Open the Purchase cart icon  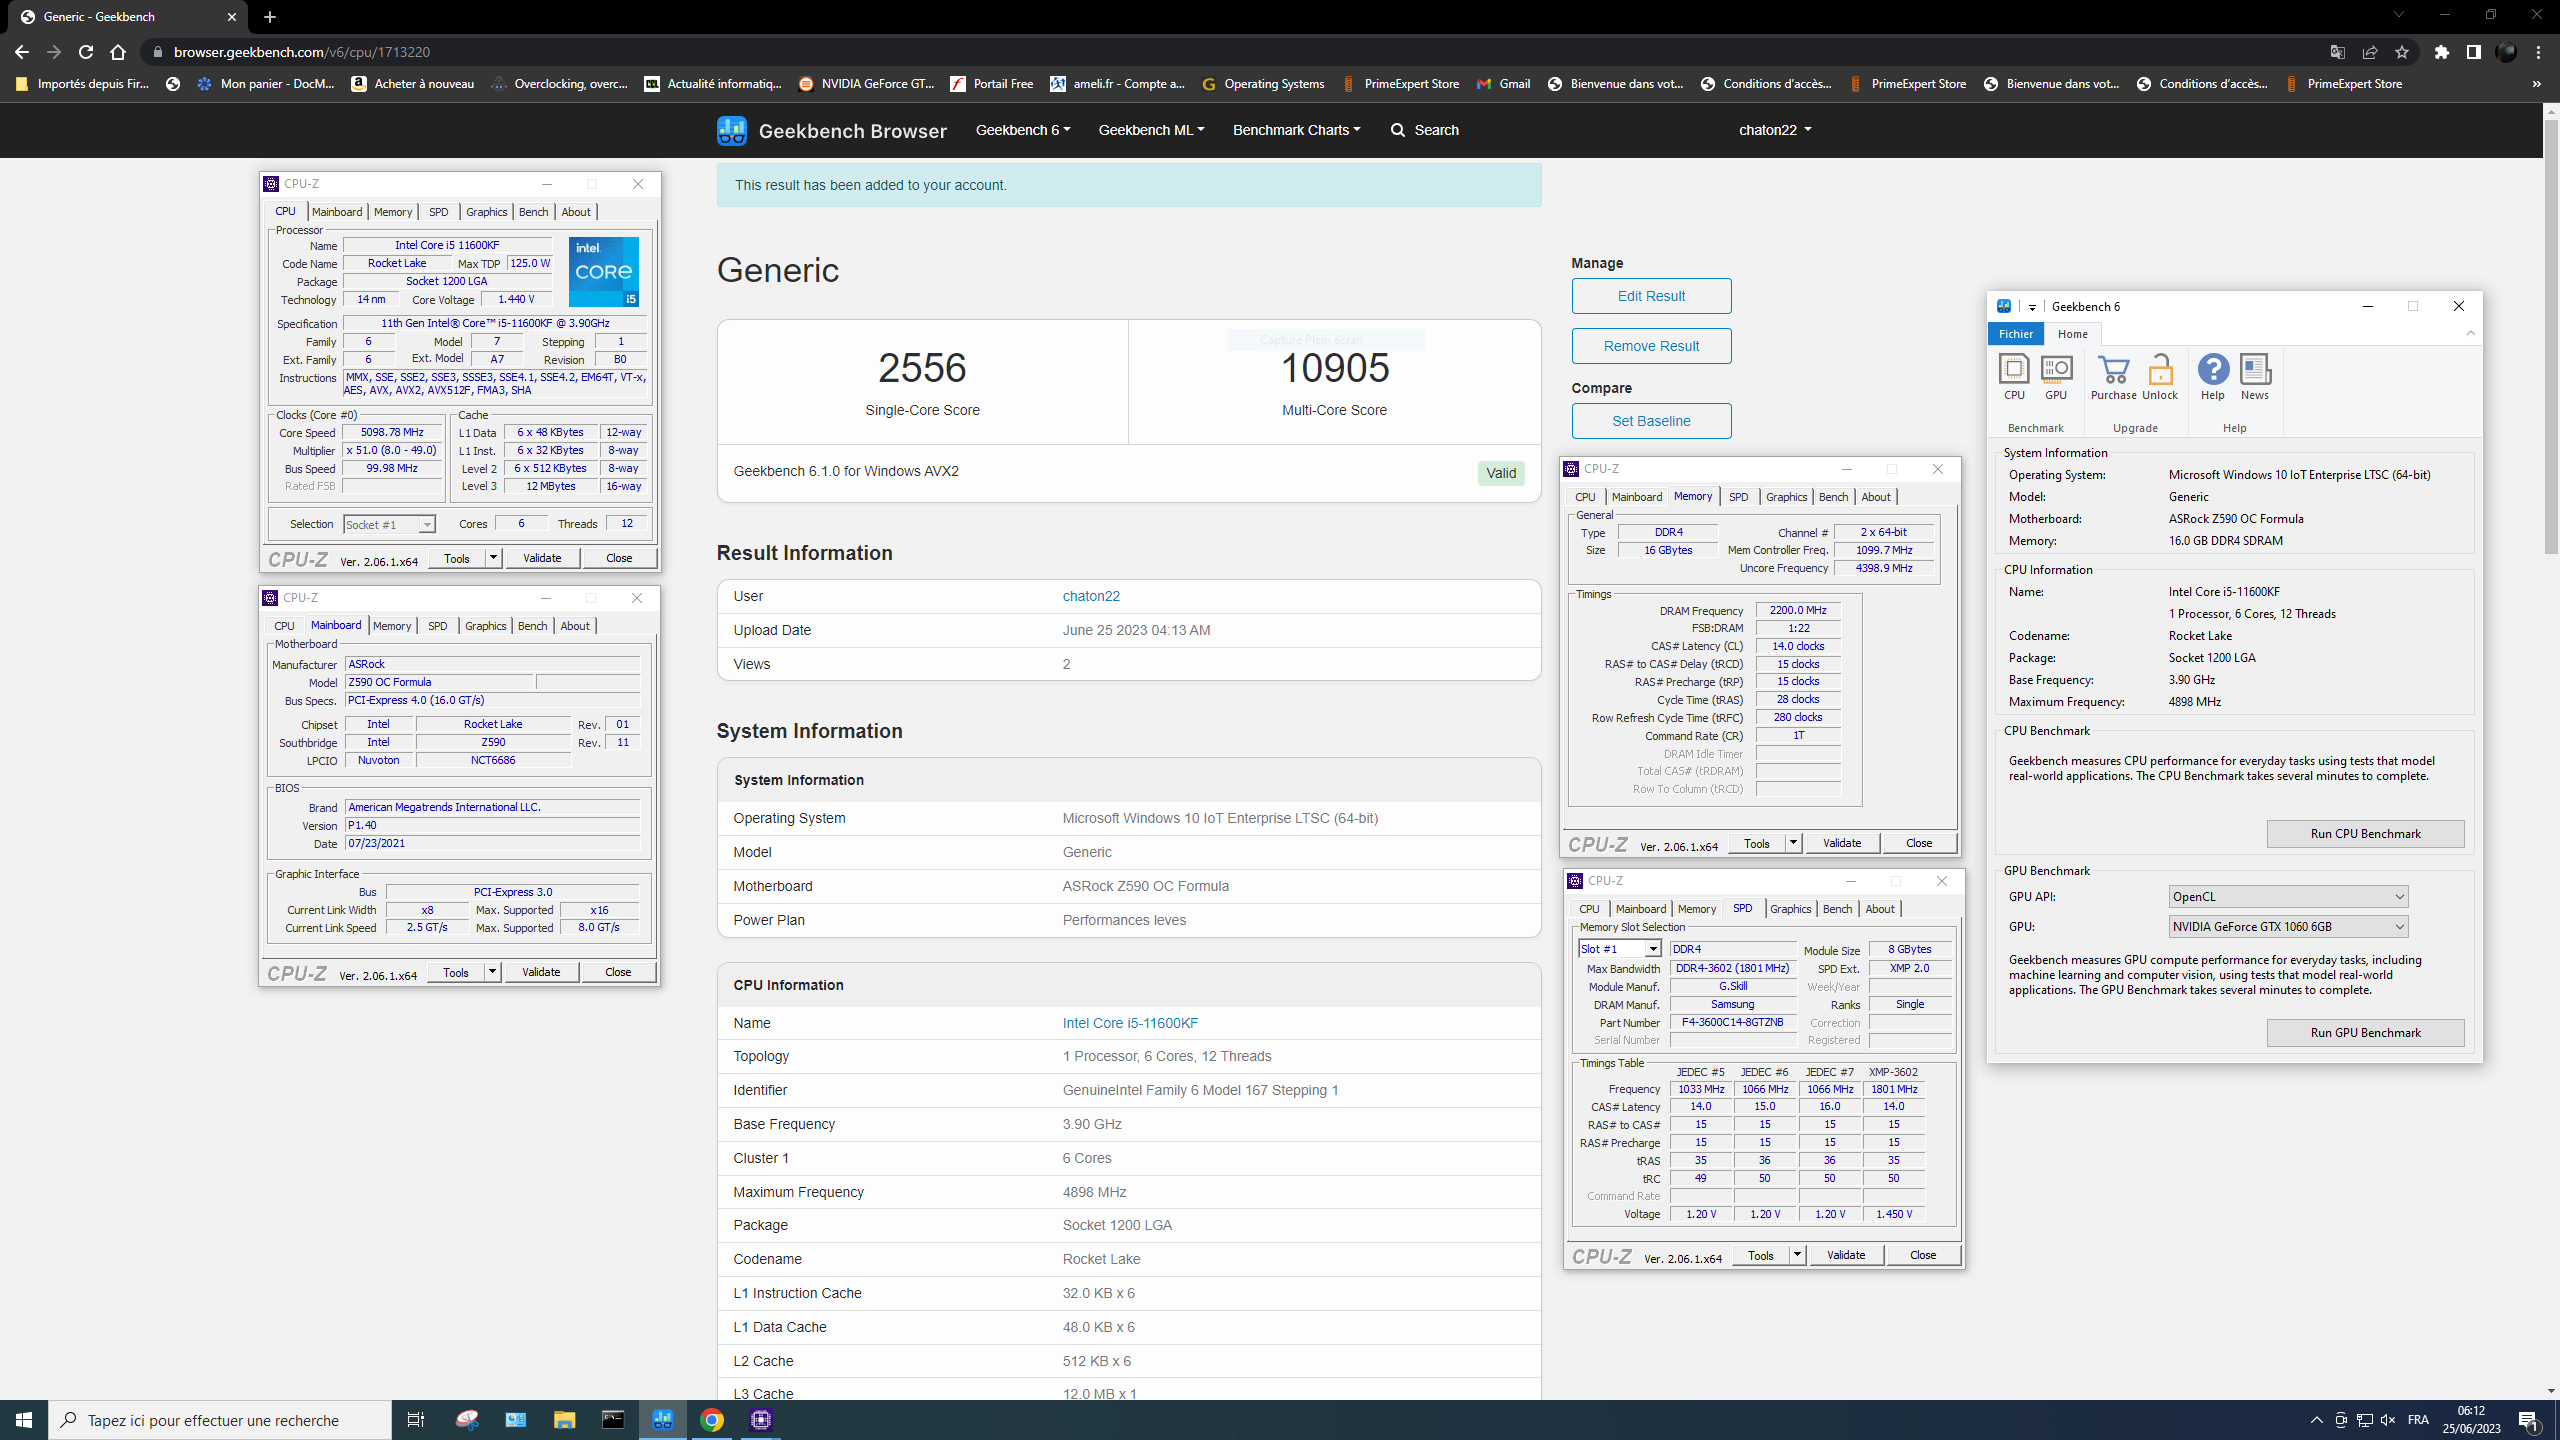[2113, 377]
